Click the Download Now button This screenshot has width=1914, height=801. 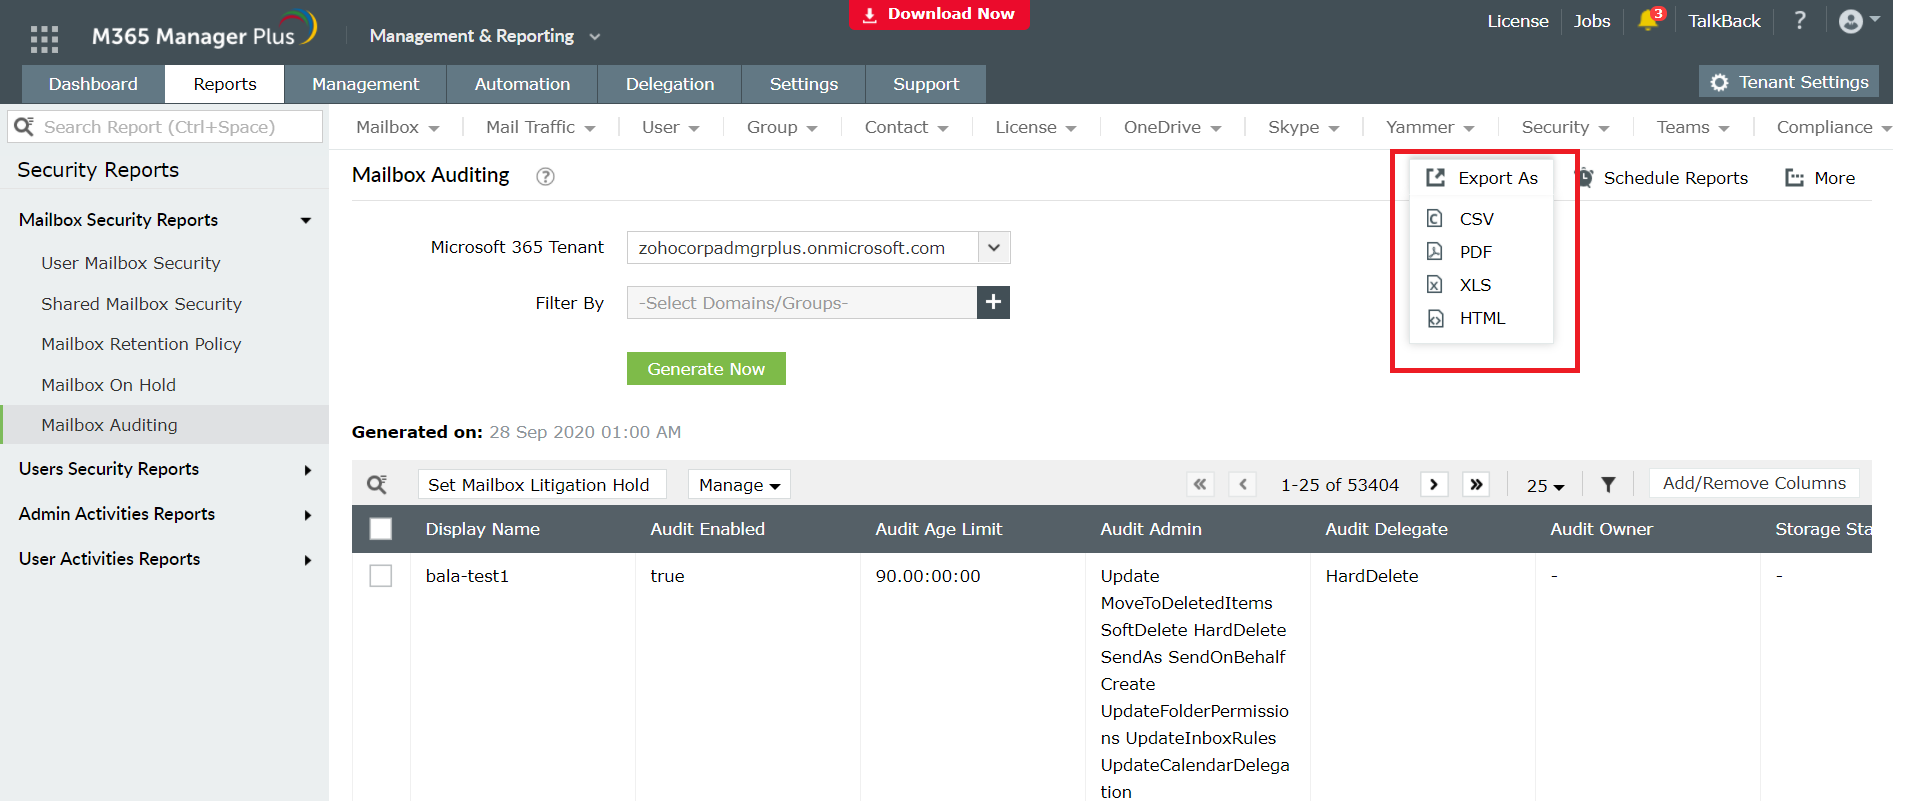[939, 14]
